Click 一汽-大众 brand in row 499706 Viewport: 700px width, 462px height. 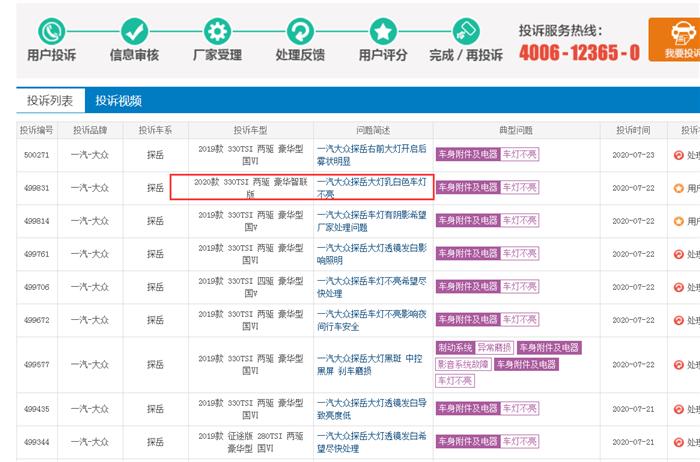(90, 287)
